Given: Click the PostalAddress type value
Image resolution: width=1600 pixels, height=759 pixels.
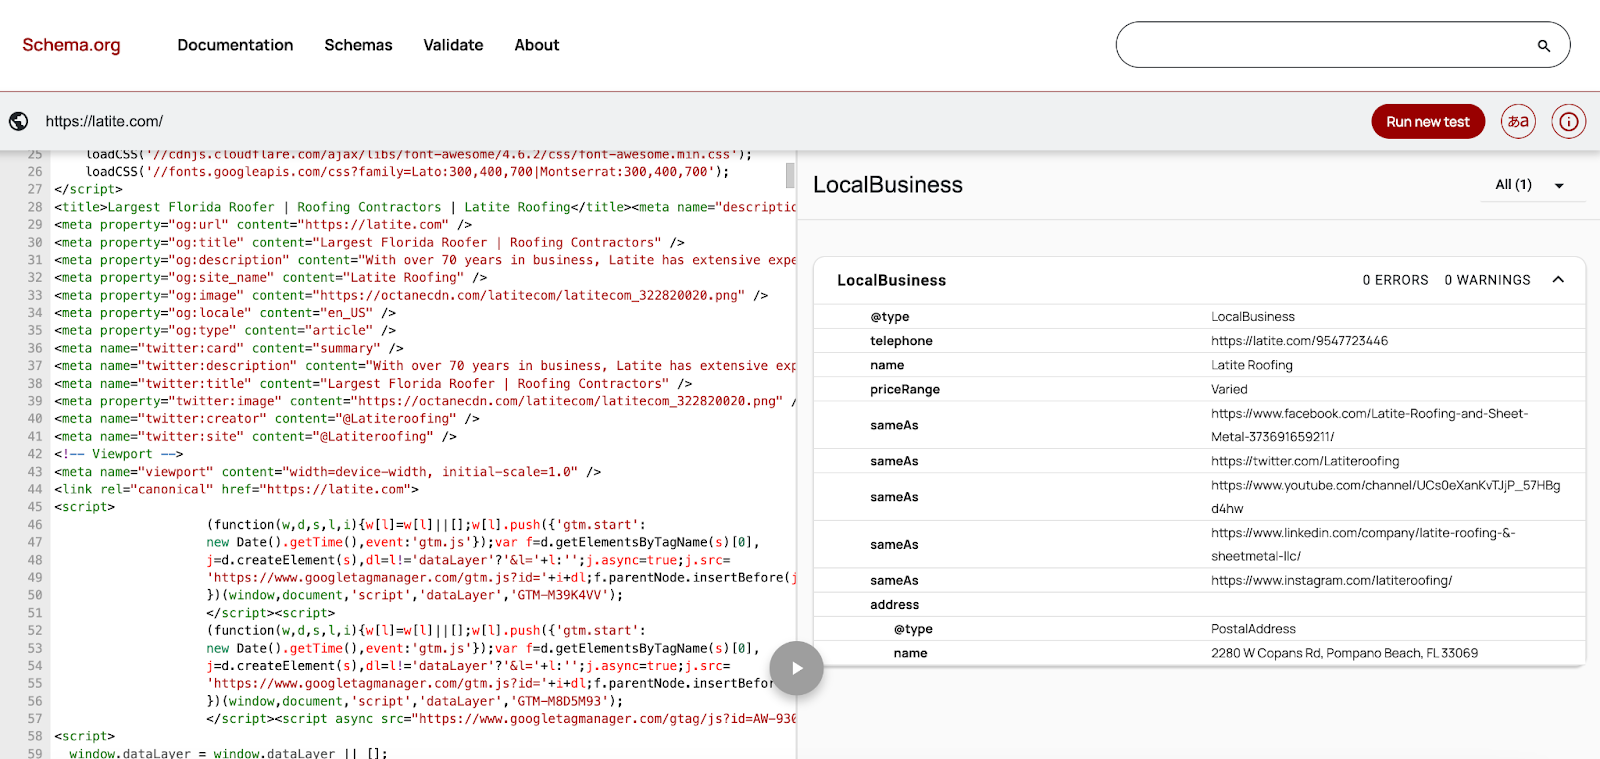Looking at the screenshot, I should click(1253, 629).
